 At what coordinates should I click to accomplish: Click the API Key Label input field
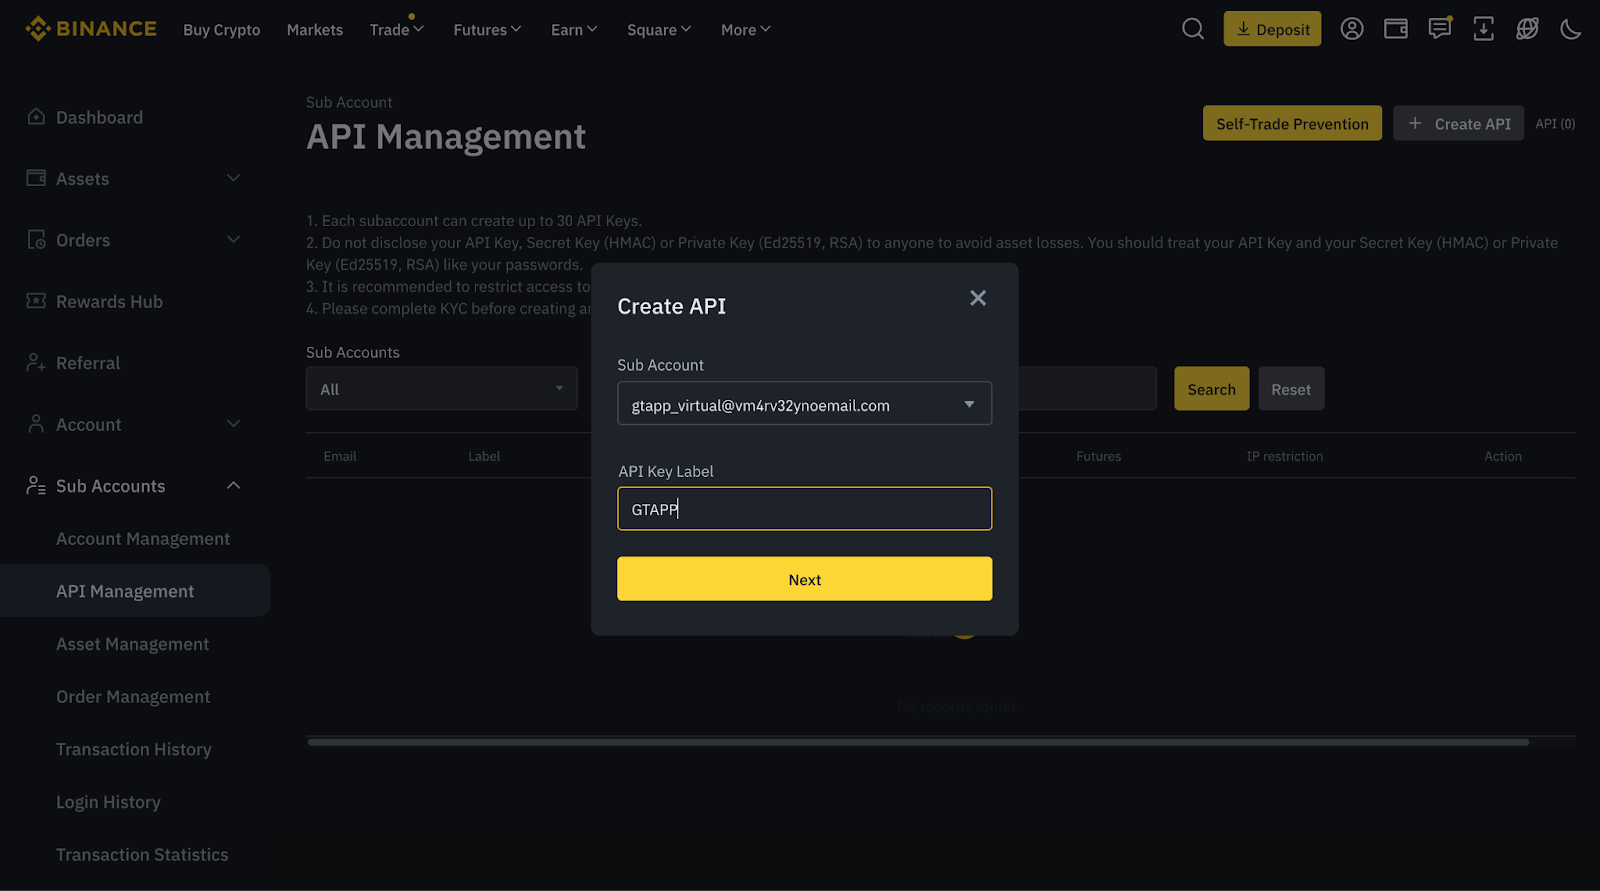pyautogui.click(x=804, y=509)
